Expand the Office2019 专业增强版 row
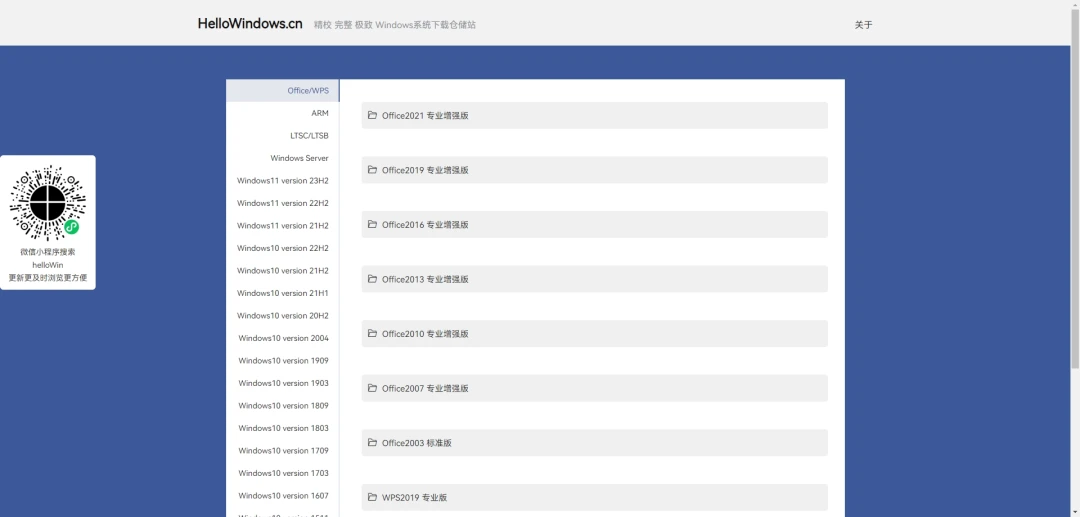This screenshot has width=1080, height=517. coord(594,170)
